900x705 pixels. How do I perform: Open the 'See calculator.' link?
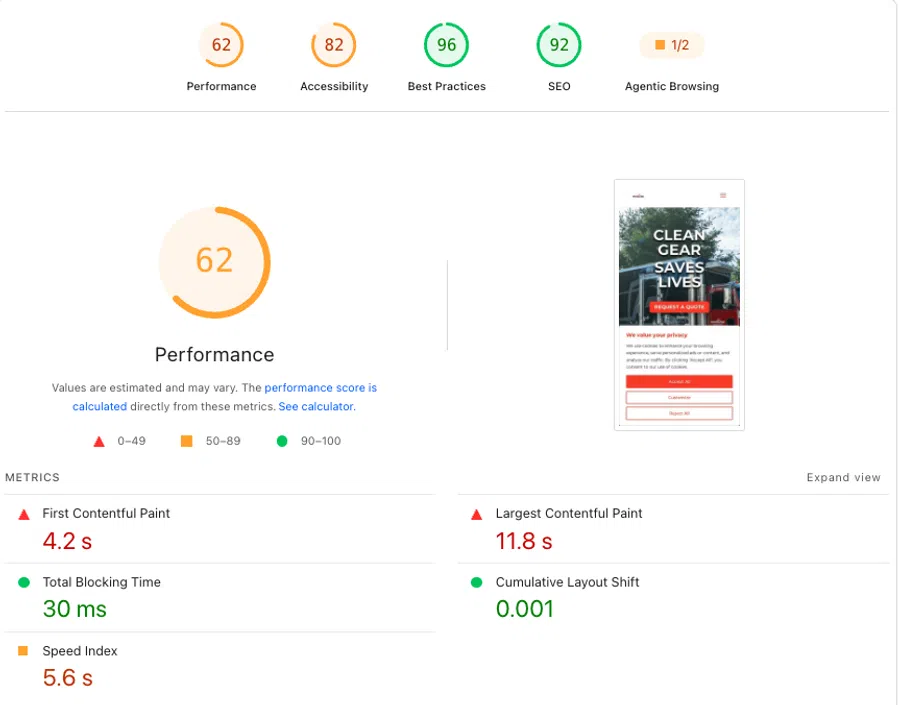[317, 406]
